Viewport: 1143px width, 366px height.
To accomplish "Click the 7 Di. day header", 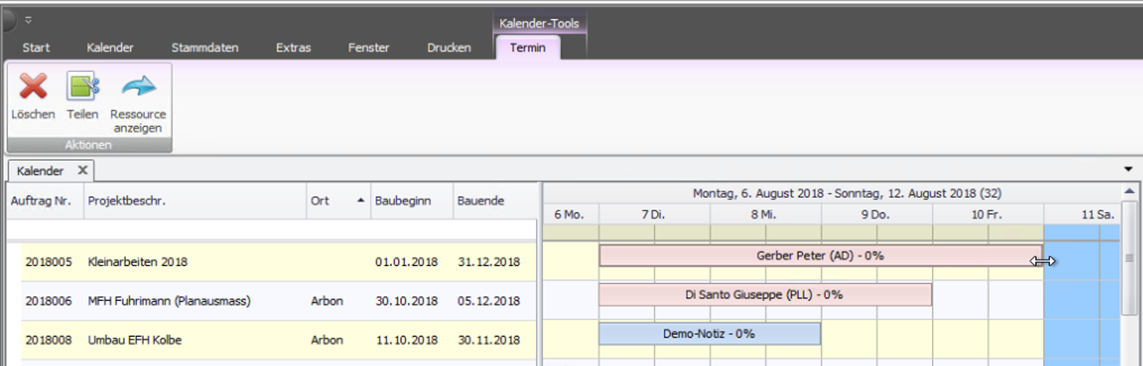I will [x=655, y=214].
